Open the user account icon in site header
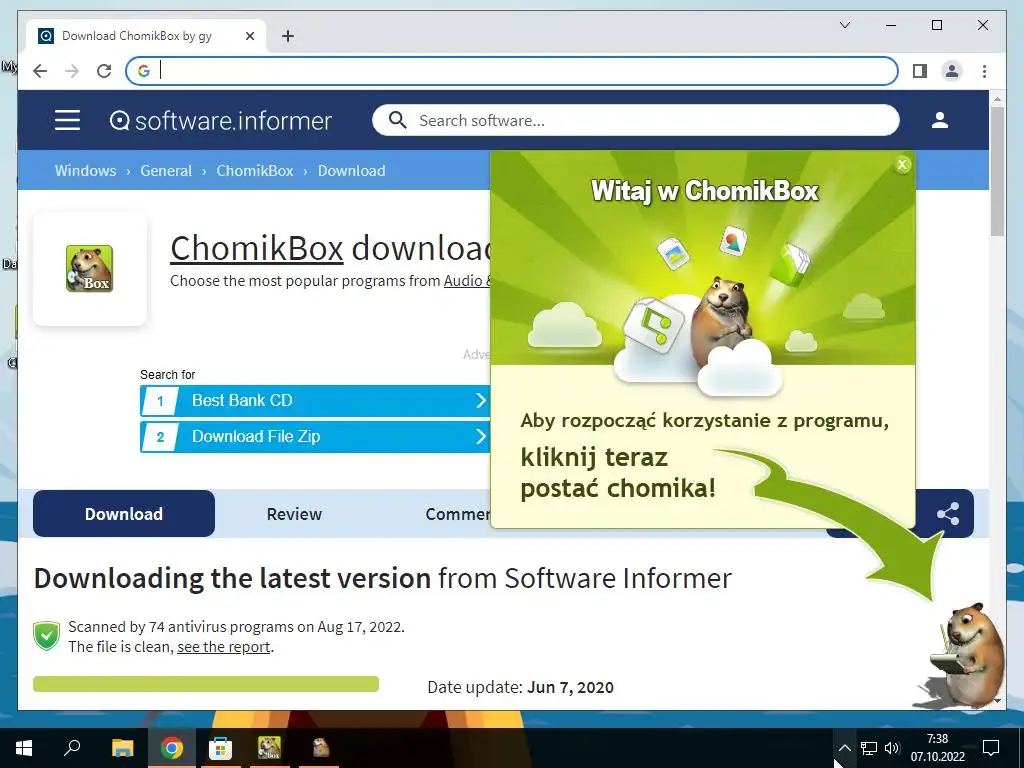 (x=940, y=120)
